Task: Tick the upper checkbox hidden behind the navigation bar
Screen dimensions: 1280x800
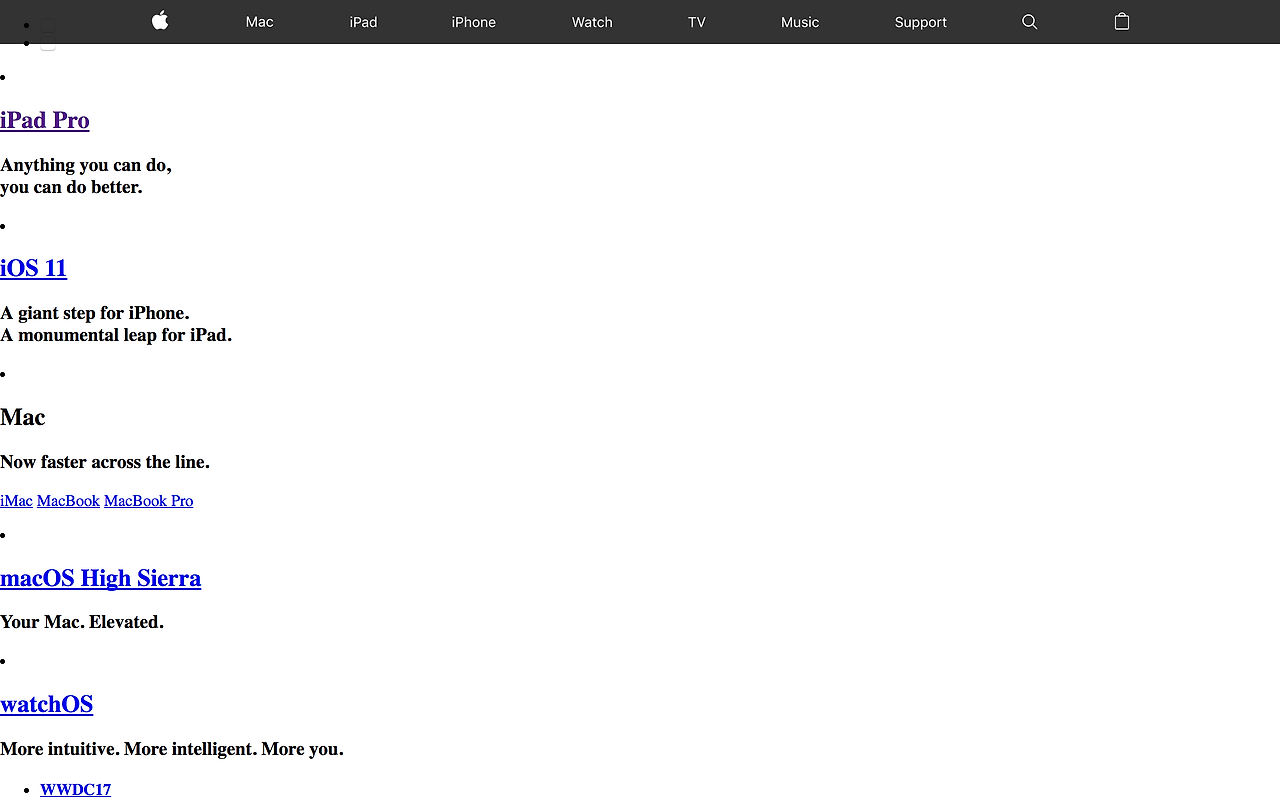Action: pos(48,26)
